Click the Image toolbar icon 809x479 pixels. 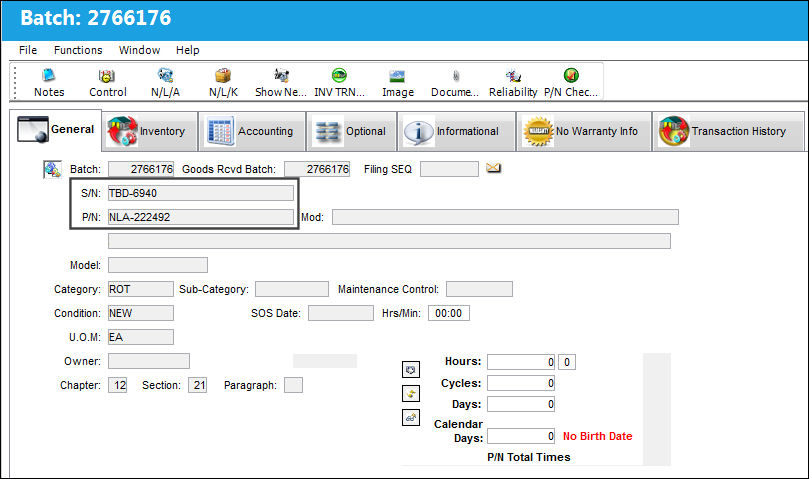[x=397, y=76]
